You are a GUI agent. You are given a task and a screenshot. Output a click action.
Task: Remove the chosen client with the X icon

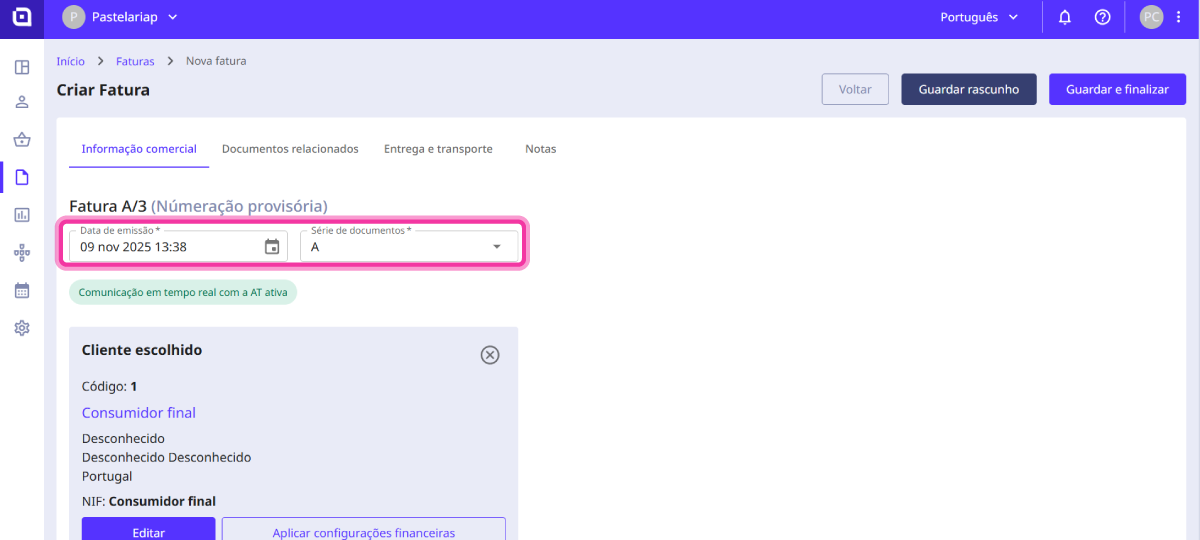[x=490, y=355]
